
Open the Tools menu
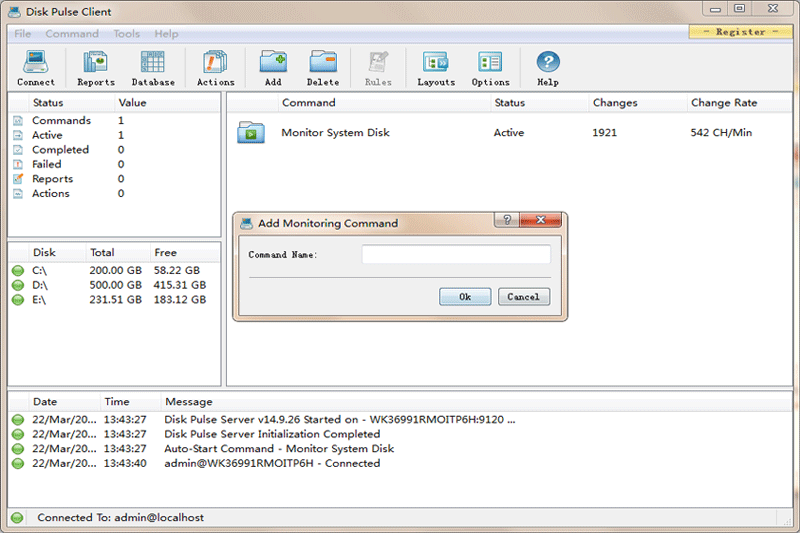pos(127,34)
